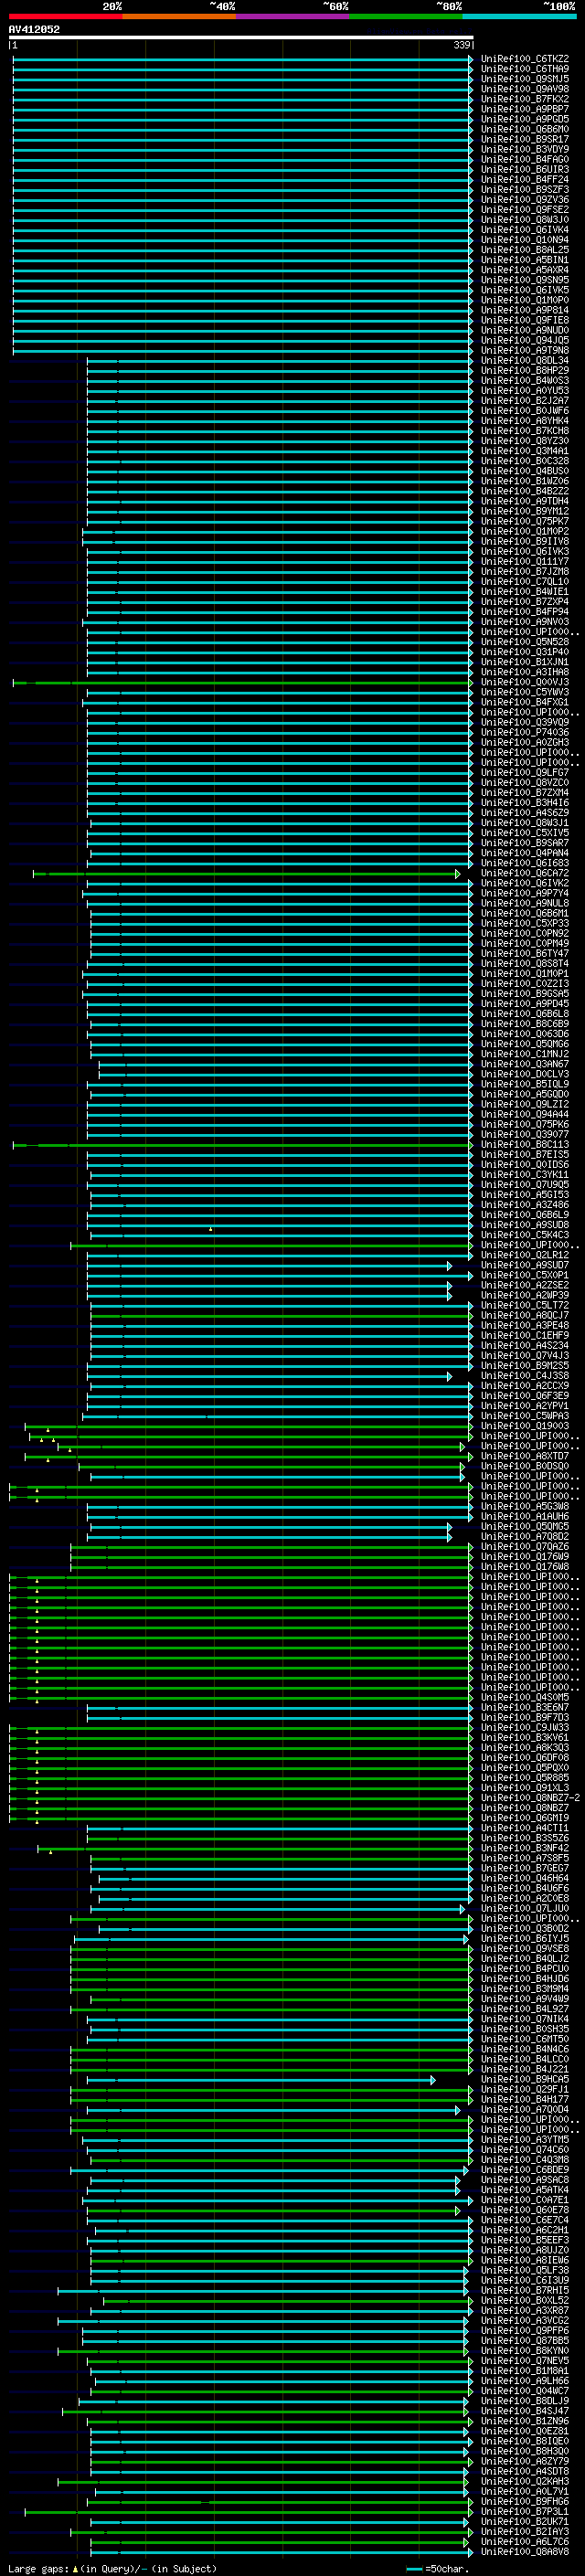
Task: Select the UniRef100_Q94JQ5 label
Action: [x=525, y=340]
